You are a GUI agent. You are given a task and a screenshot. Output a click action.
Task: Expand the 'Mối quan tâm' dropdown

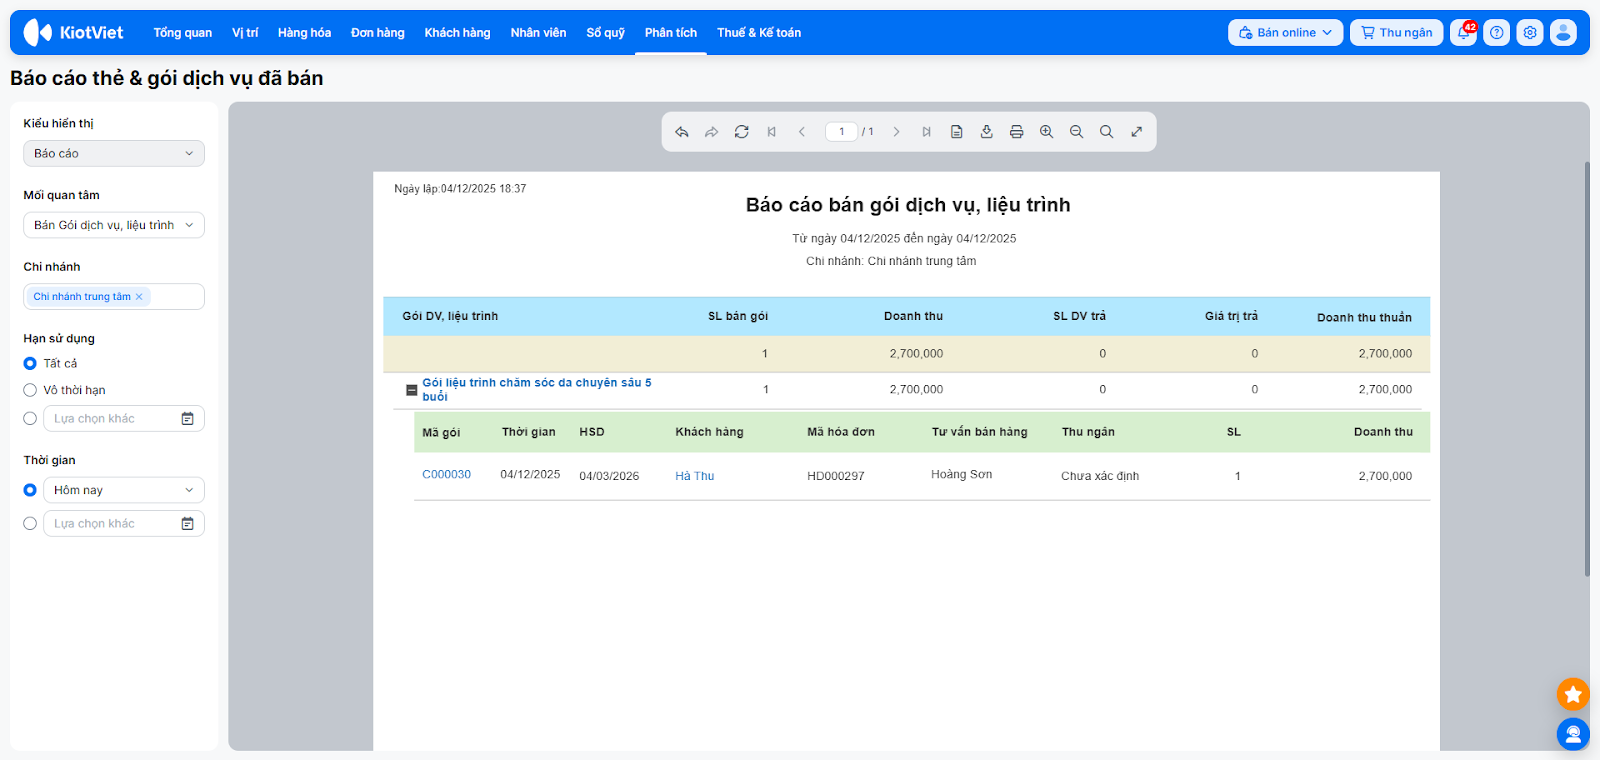(114, 225)
